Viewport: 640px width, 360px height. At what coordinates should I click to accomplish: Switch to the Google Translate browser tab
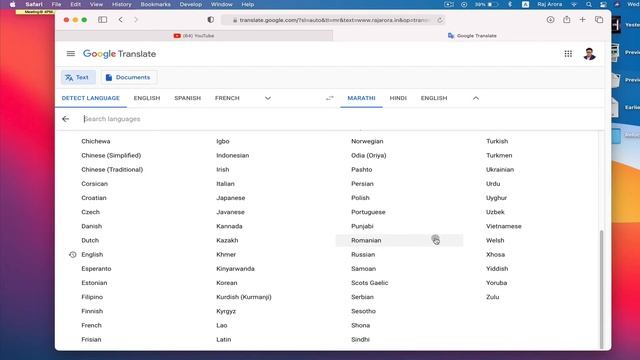(472, 36)
